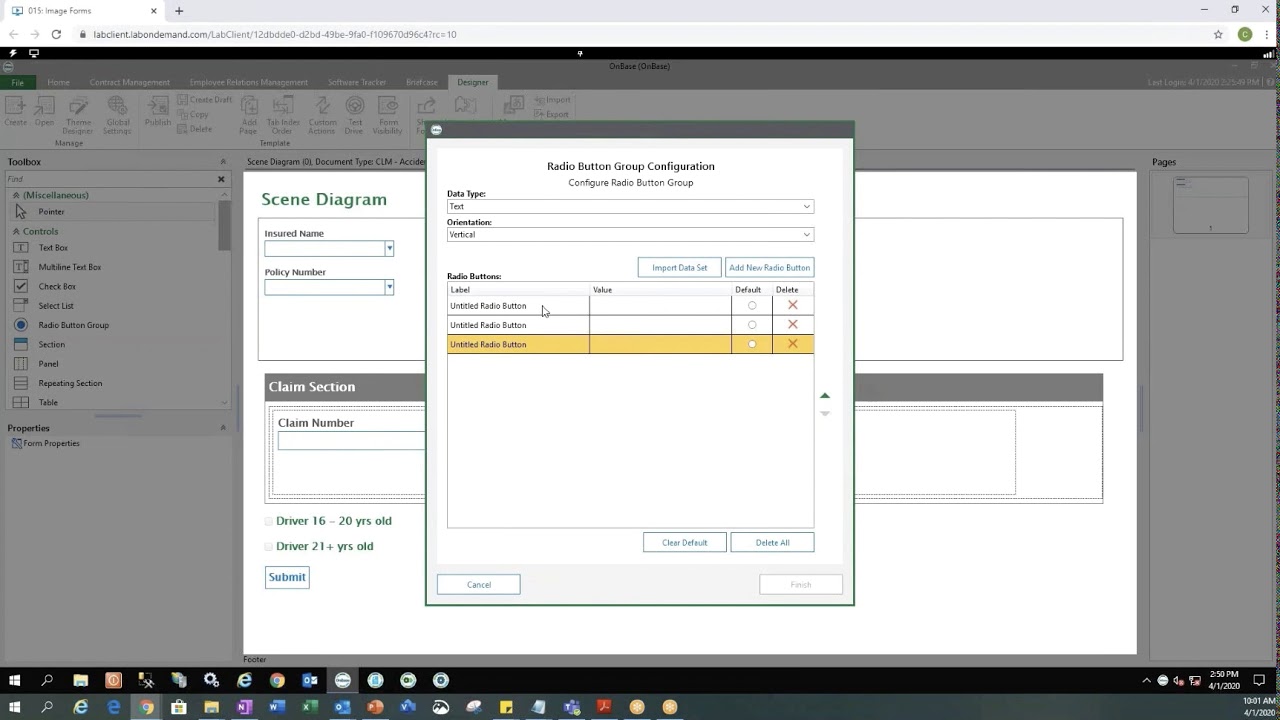Set second radio button row as default

[x=752, y=325]
